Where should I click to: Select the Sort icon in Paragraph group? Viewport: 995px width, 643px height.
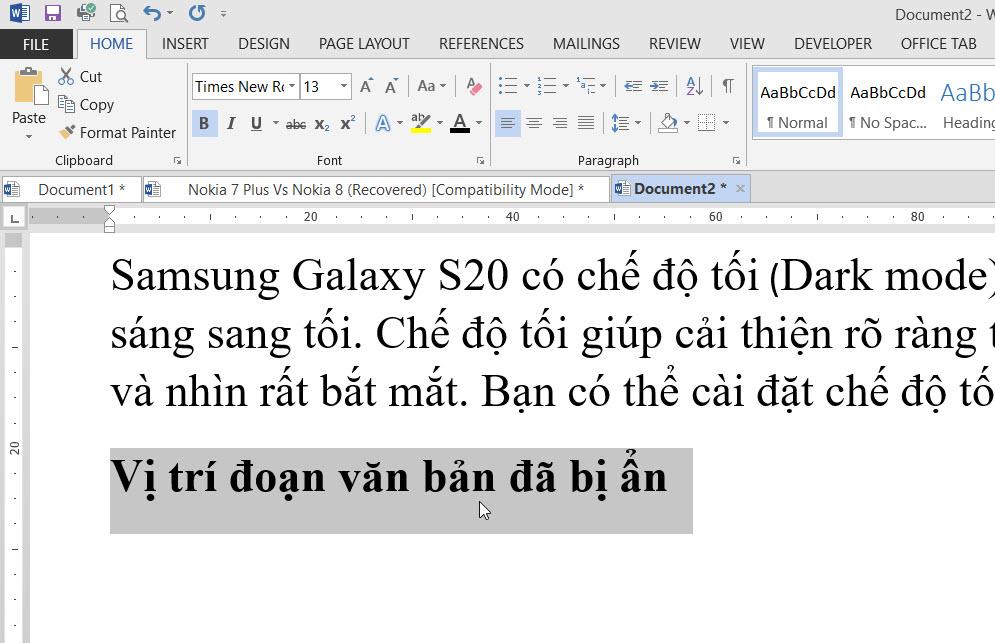(693, 86)
